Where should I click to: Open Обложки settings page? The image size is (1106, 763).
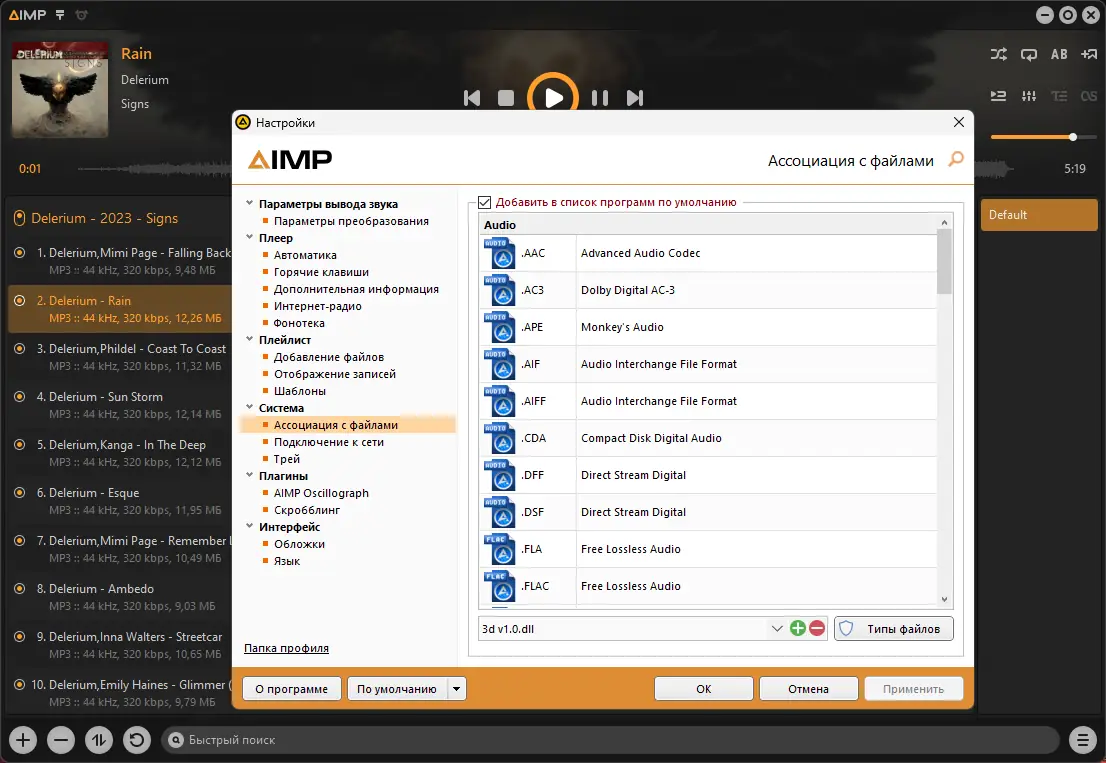pyautogui.click(x=299, y=544)
